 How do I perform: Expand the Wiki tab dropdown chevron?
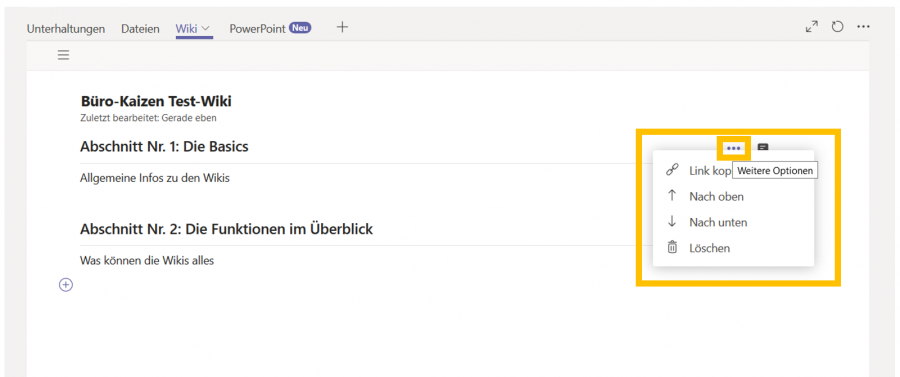[206, 28]
